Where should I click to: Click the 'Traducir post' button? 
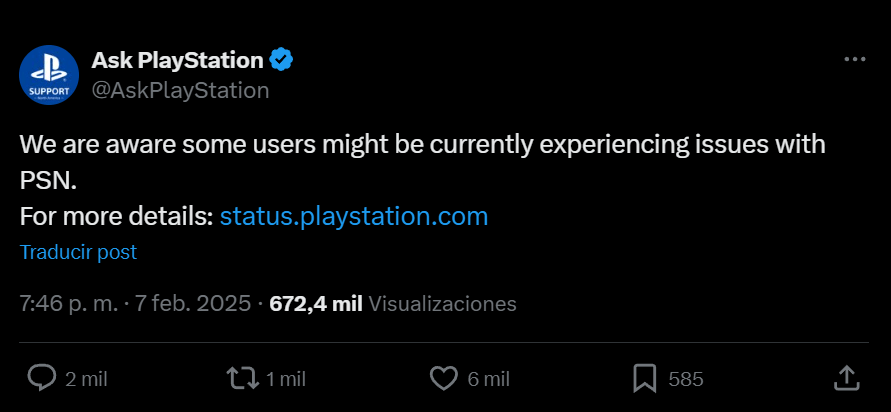pos(78,253)
